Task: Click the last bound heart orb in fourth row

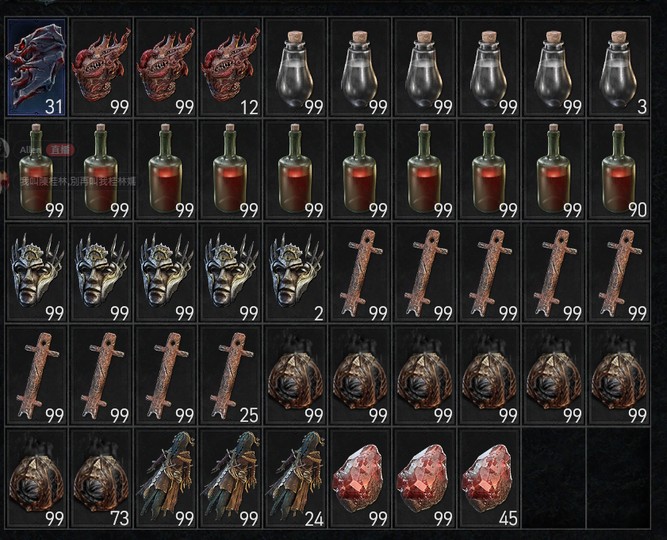Action: click(619, 376)
